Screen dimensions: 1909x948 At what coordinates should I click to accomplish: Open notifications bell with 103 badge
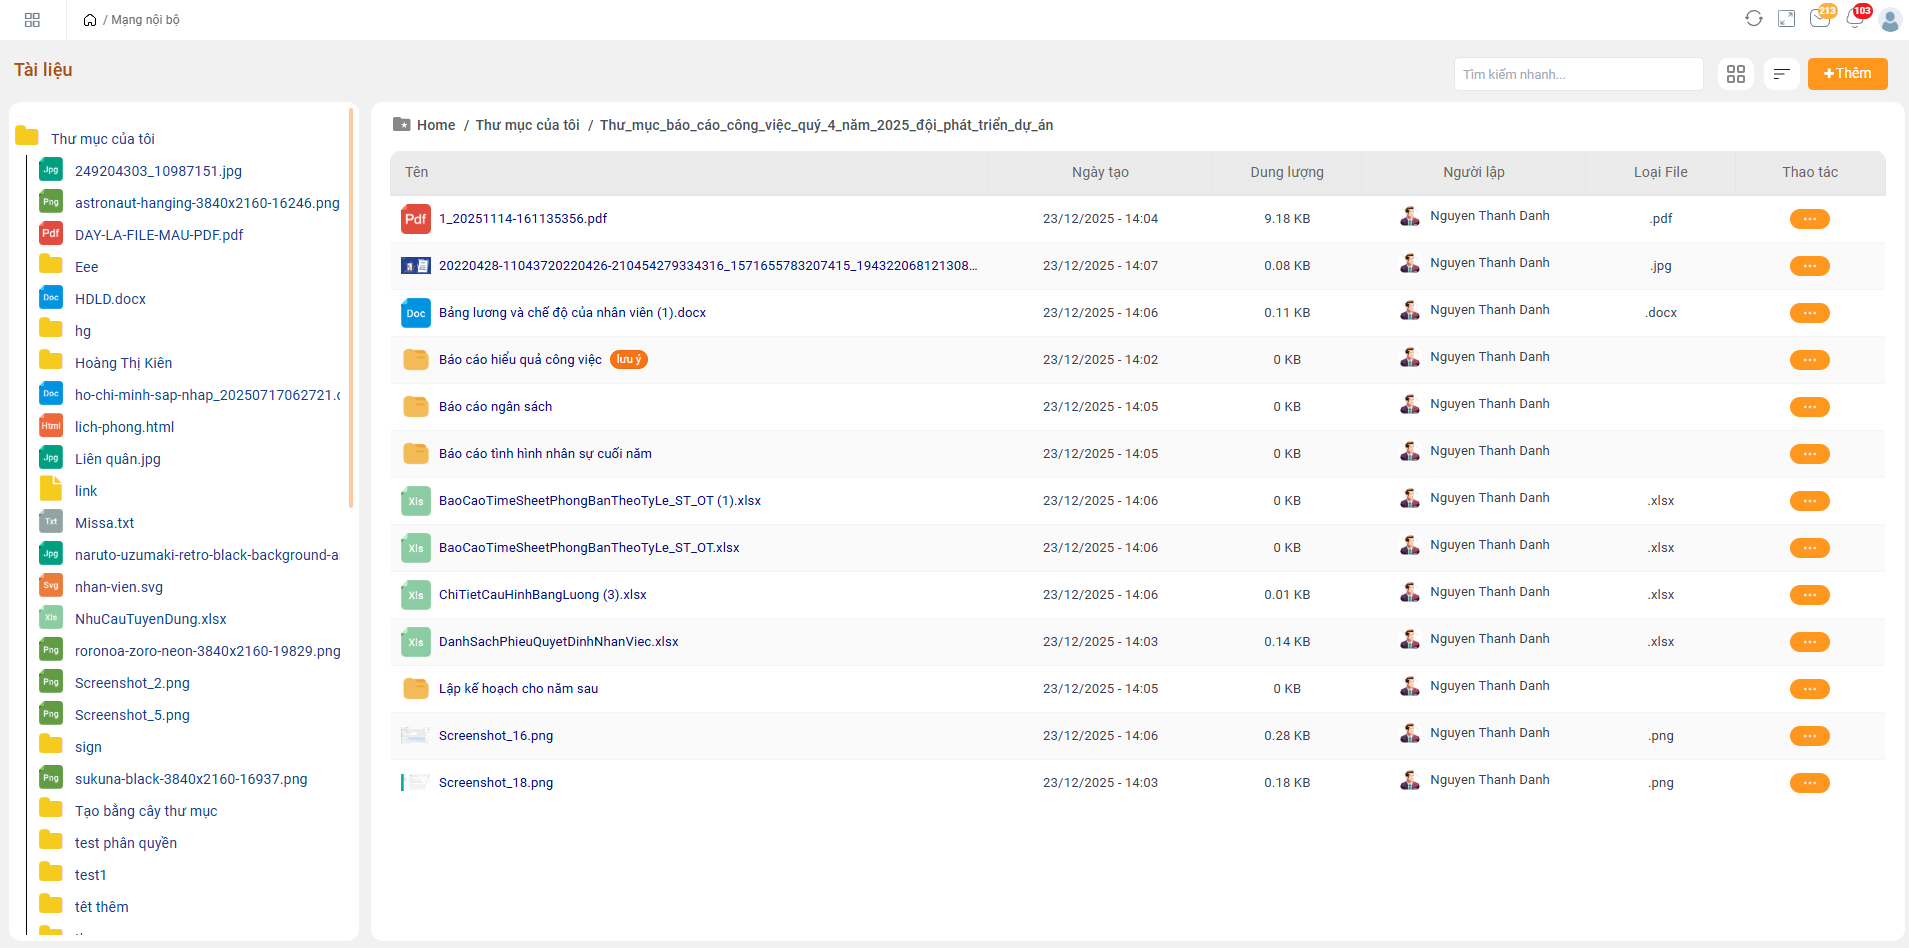click(x=1854, y=19)
